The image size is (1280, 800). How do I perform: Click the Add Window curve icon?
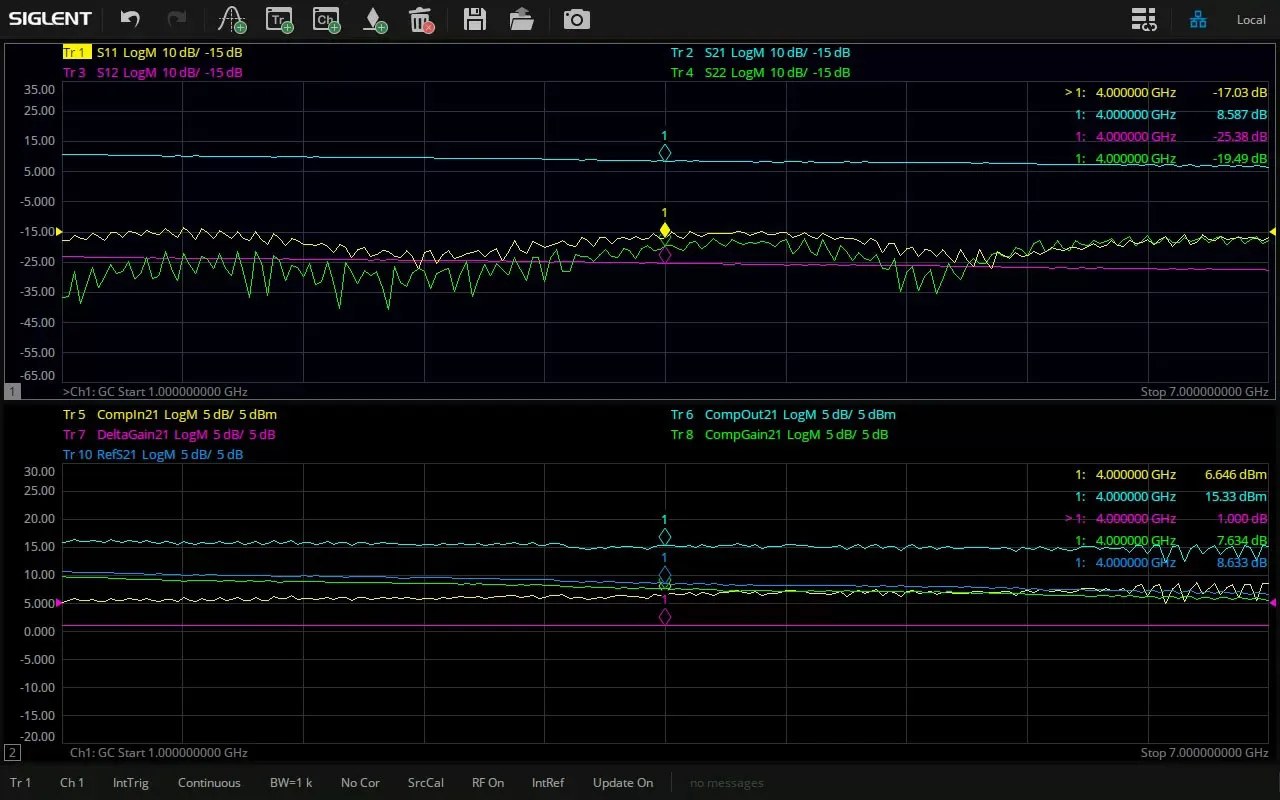pos(231,19)
